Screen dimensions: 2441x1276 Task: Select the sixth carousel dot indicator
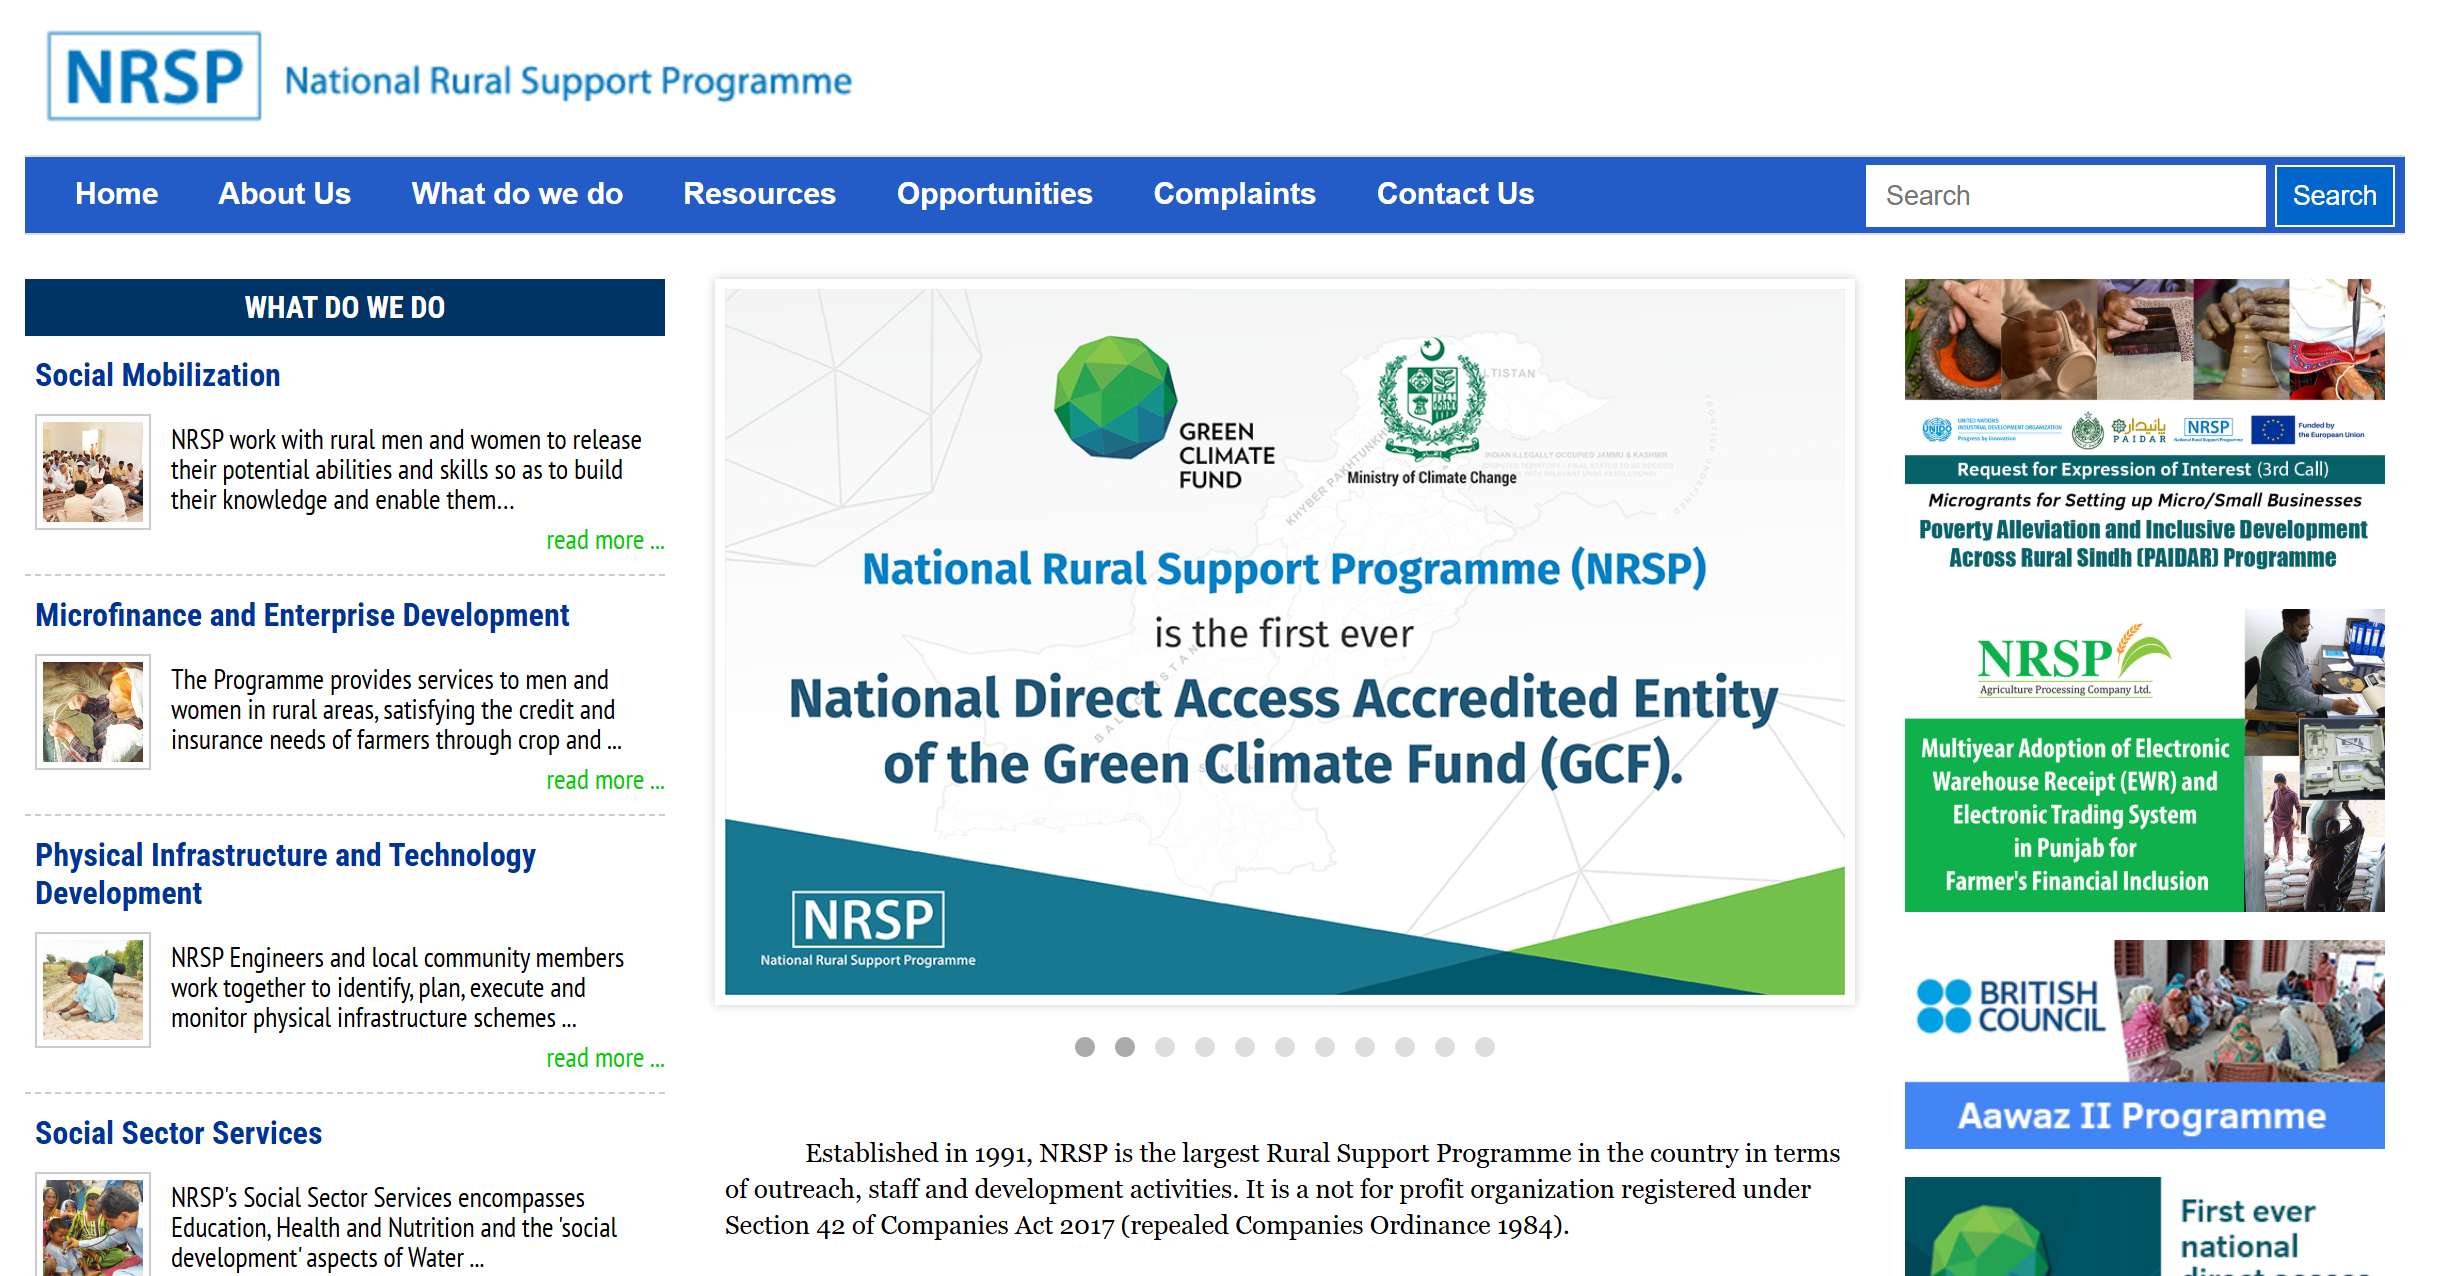(1285, 1047)
